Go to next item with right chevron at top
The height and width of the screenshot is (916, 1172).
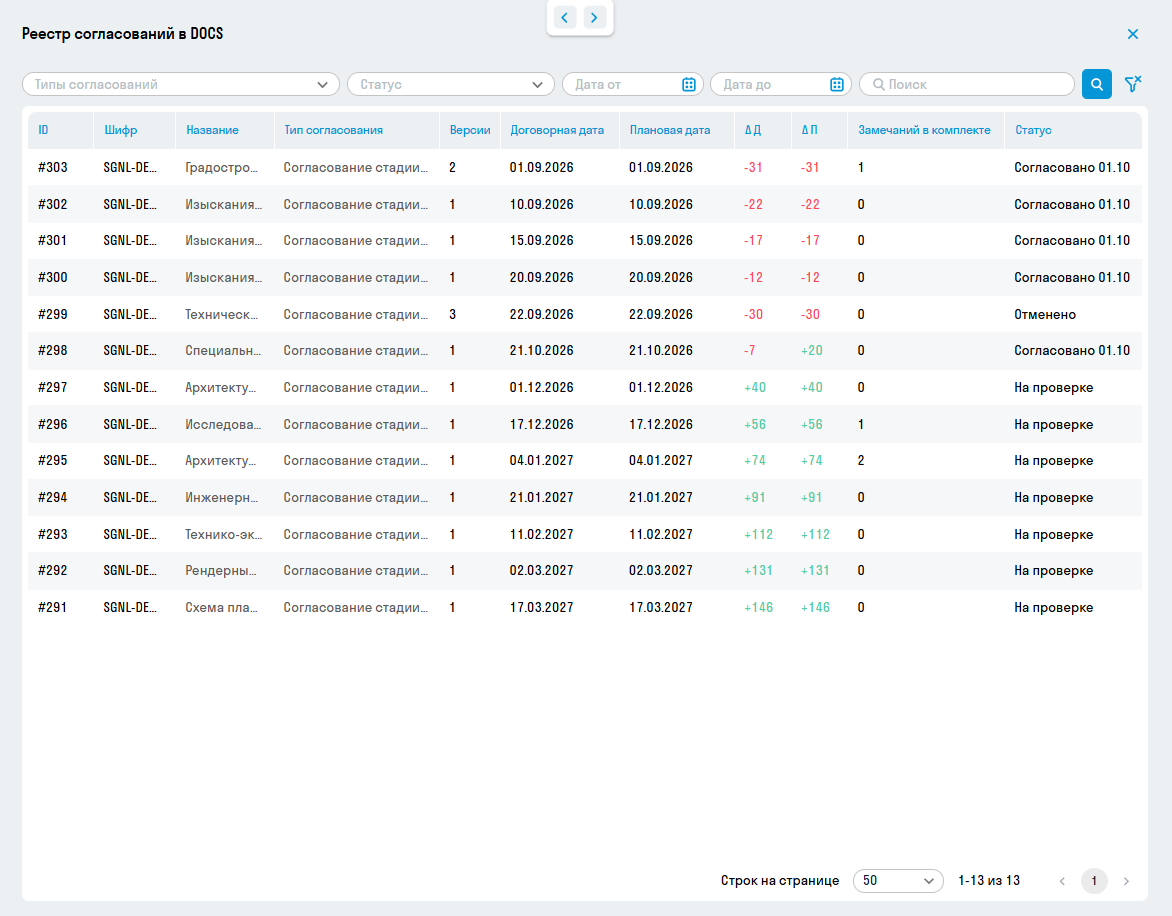click(x=594, y=17)
